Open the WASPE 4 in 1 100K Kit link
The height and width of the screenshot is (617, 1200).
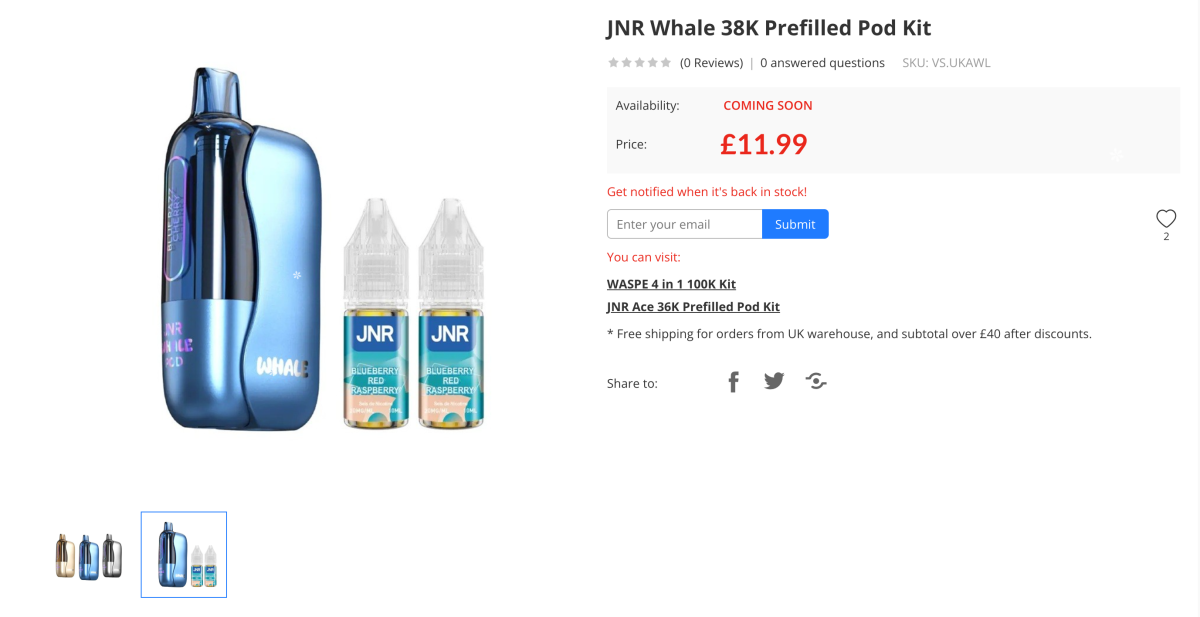671,284
